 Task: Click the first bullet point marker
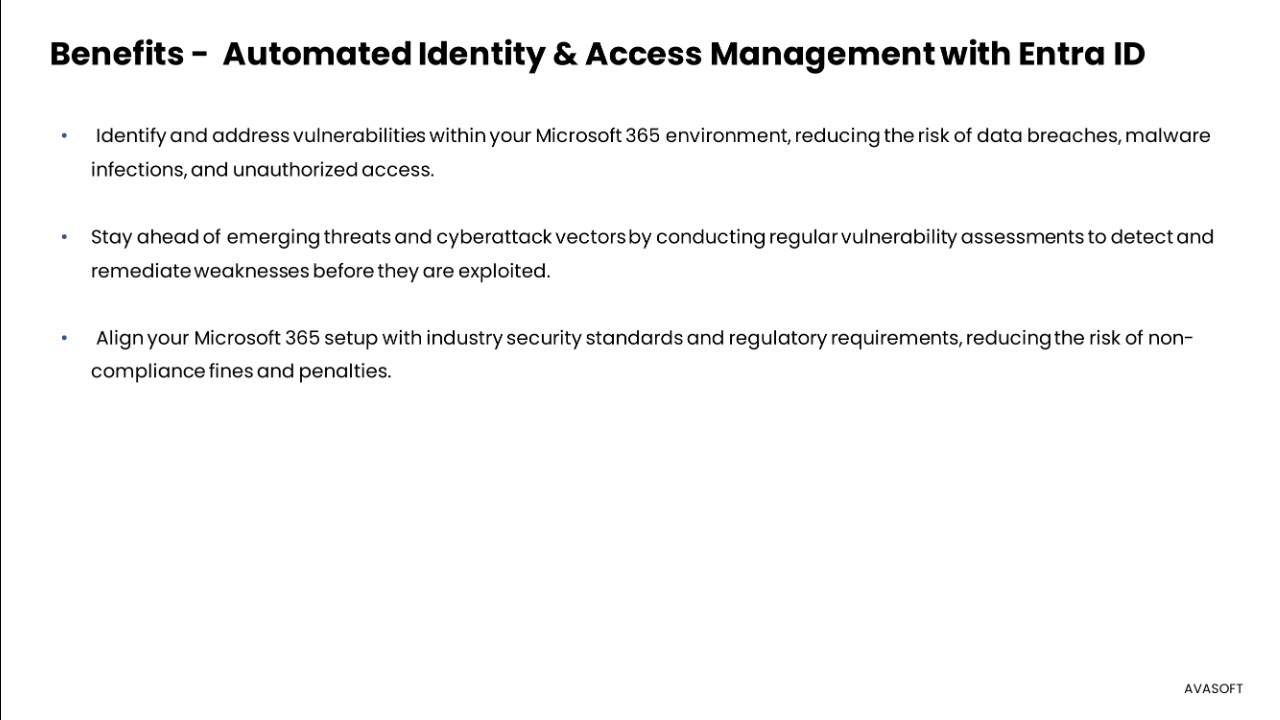tap(64, 136)
